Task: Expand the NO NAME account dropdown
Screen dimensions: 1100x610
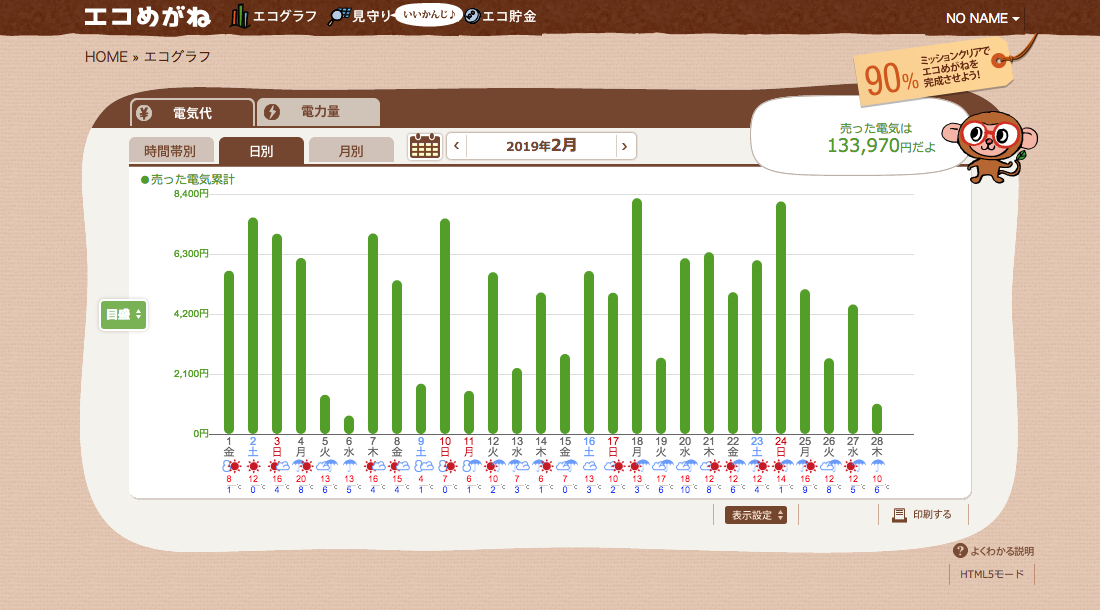Action: click(983, 19)
